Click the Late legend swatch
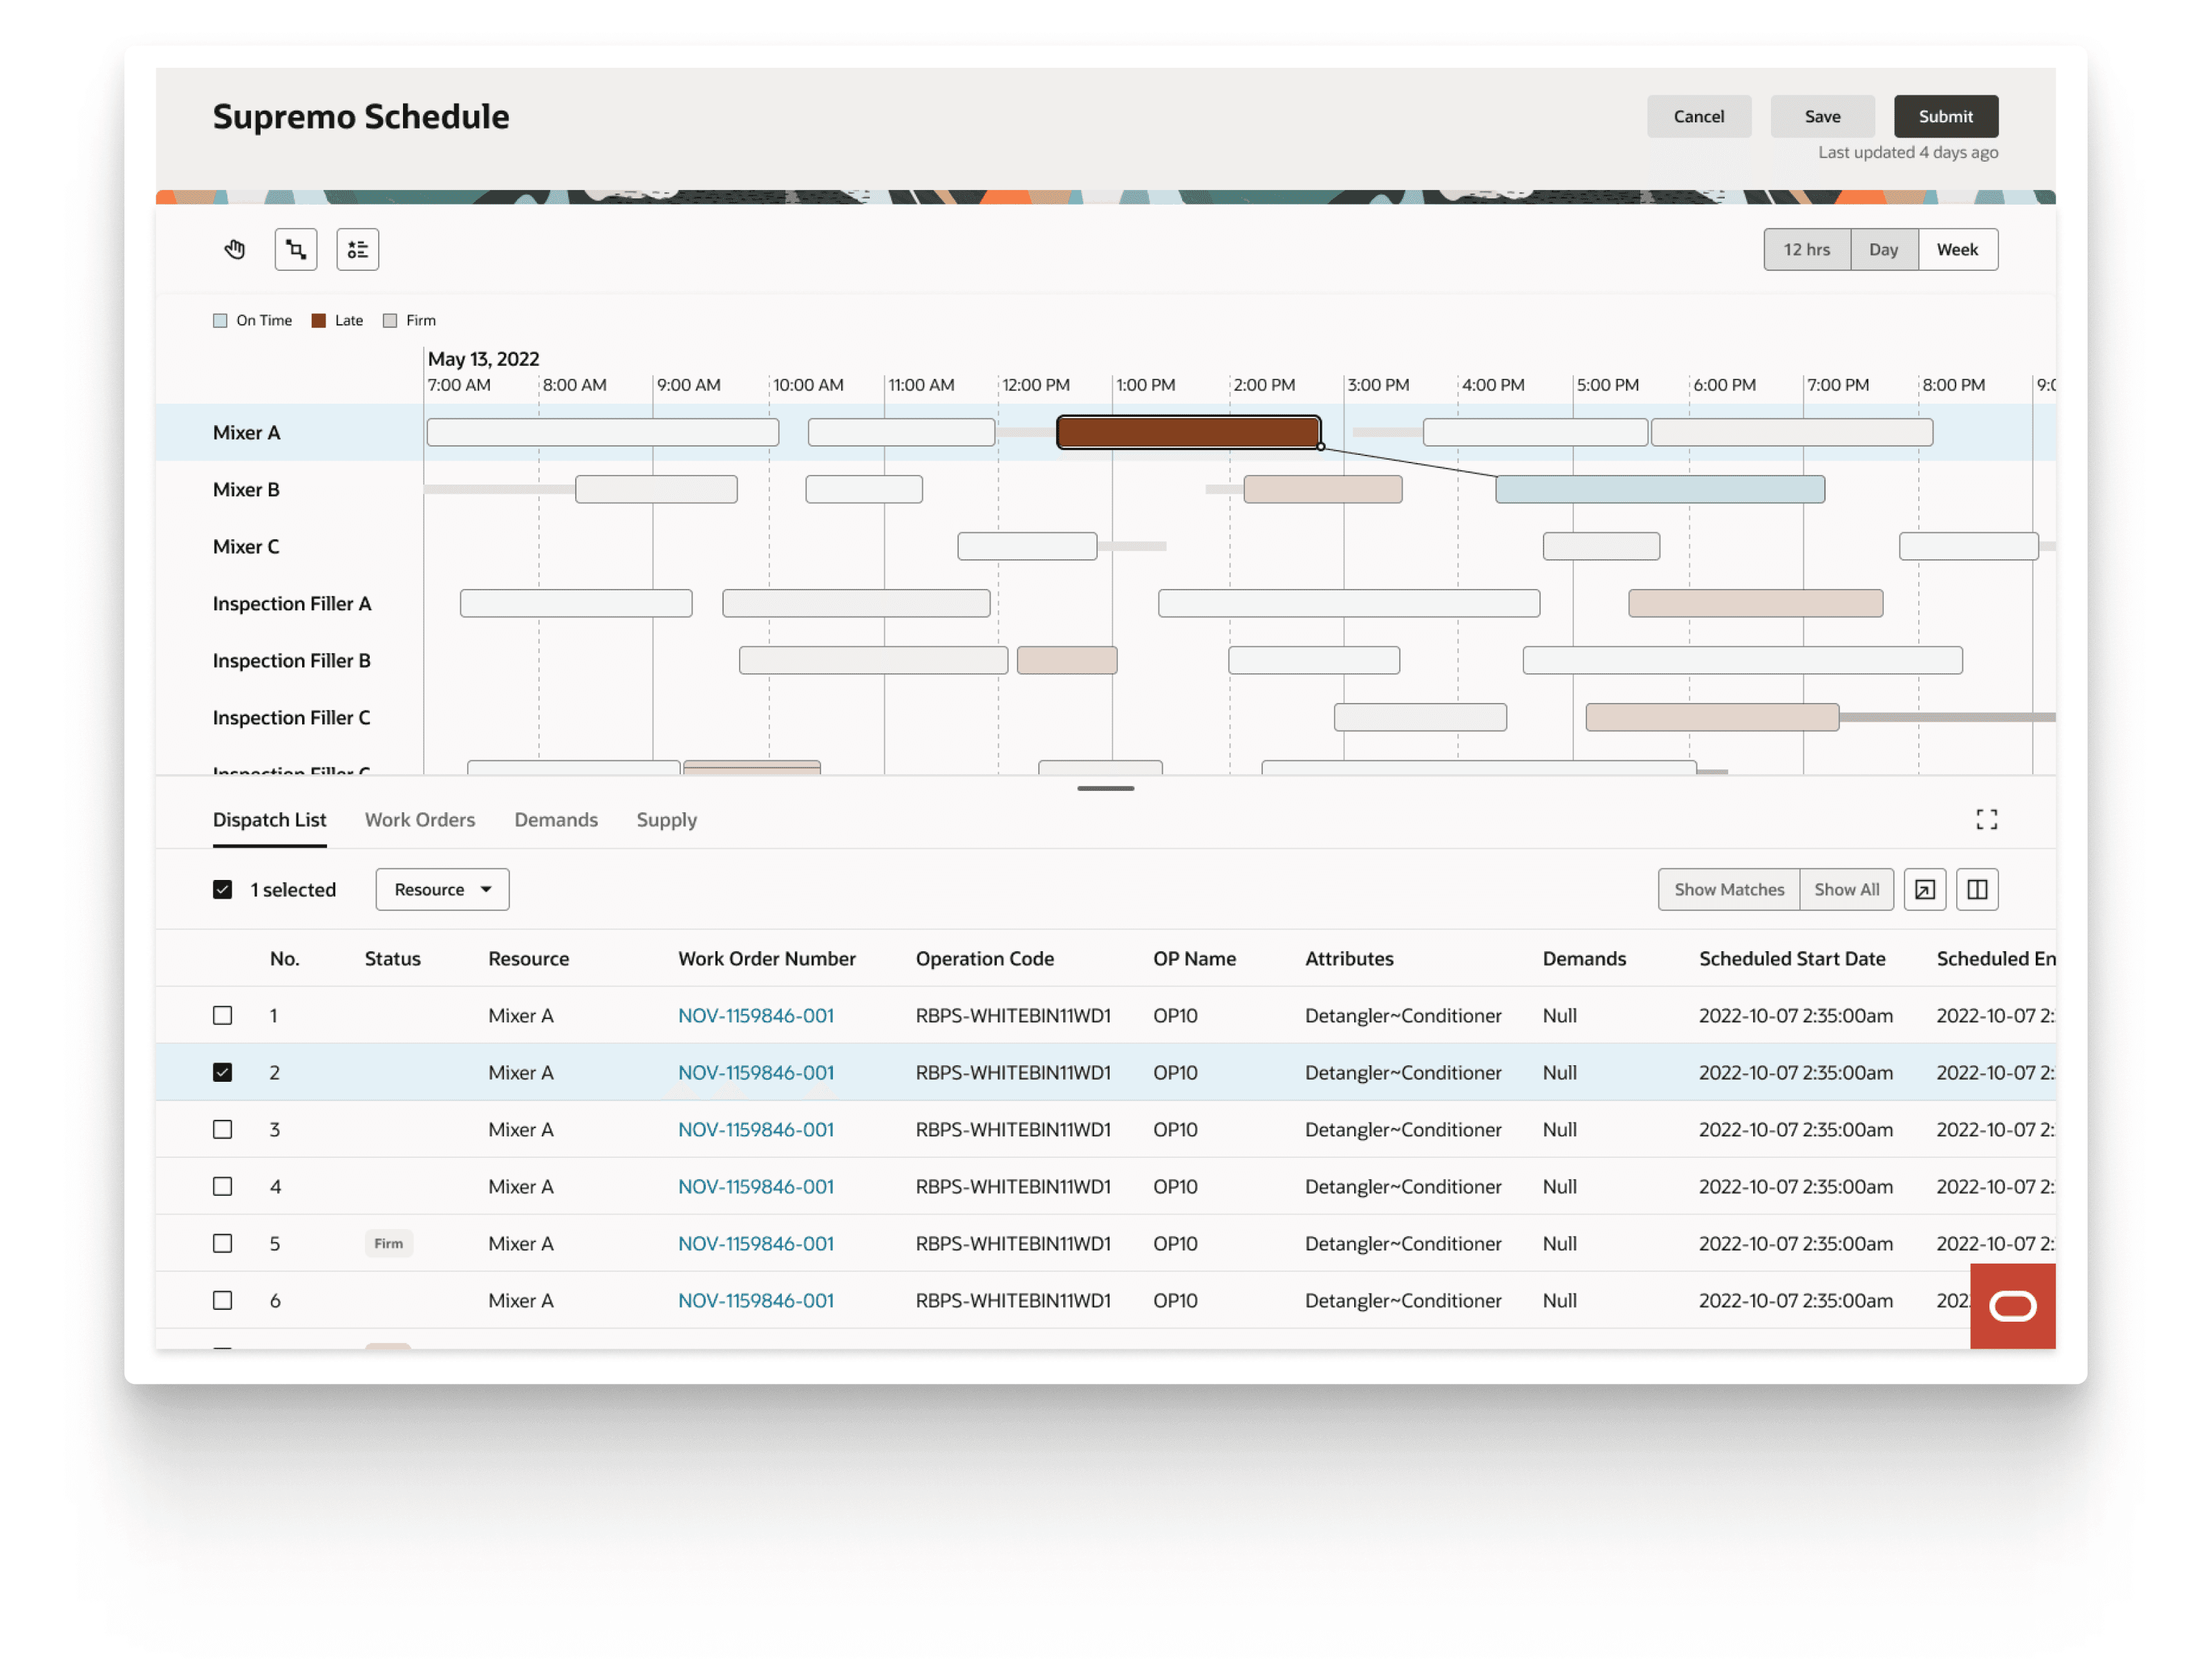The height and width of the screenshot is (1659, 2212). (x=319, y=321)
